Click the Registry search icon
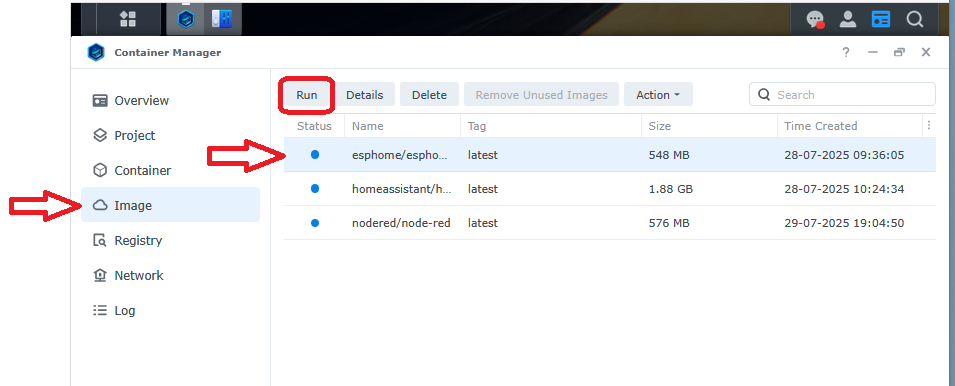Image resolution: width=955 pixels, height=386 pixels. tap(100, 240)
